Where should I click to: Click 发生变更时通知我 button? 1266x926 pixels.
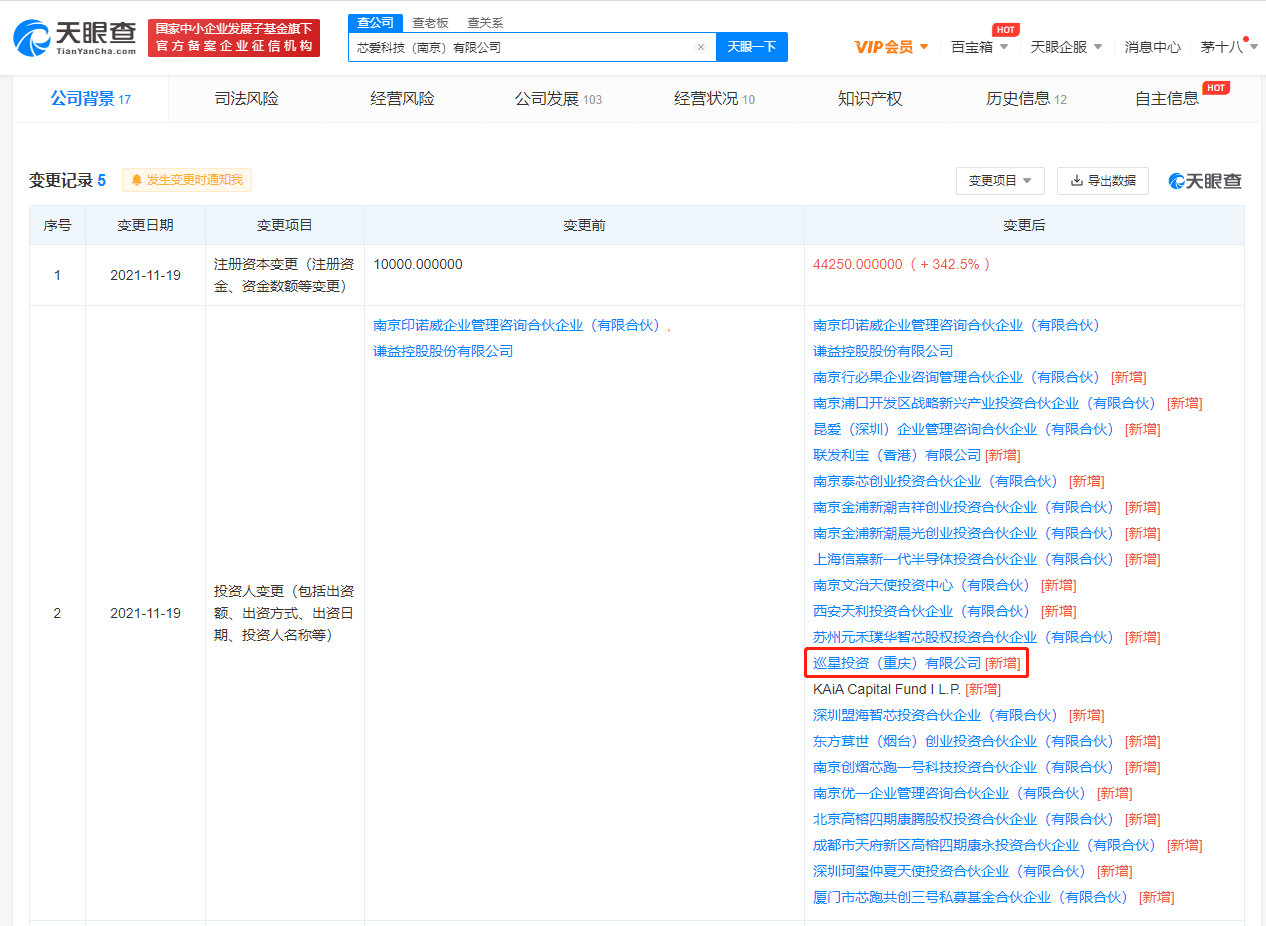[187, 180]
